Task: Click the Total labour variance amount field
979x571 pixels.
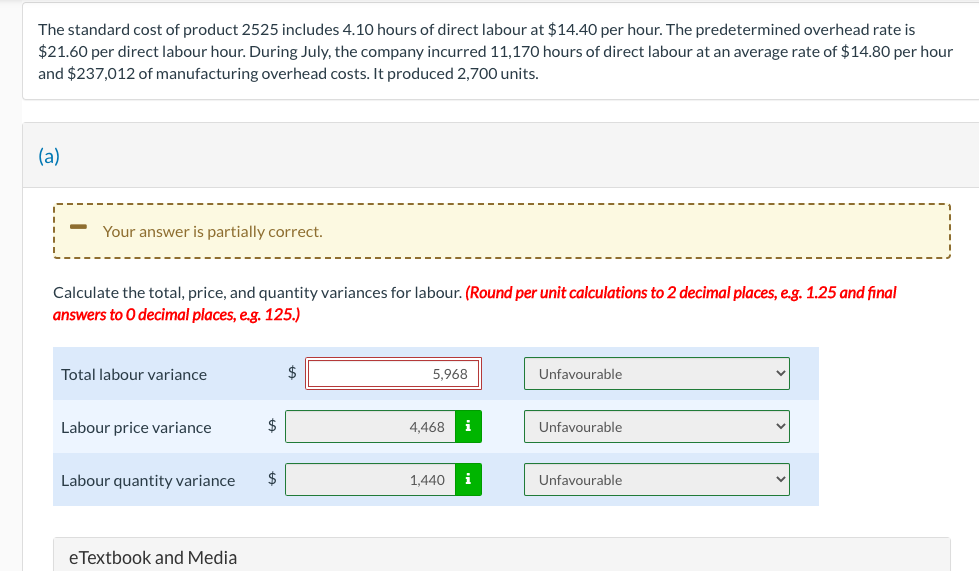Action: pyautogui.click(x=393, y=374)
